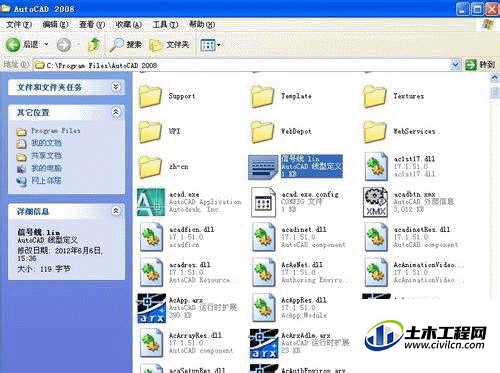Click the Go (转到) button
500x373 pixels.
[x=480, y=65]
